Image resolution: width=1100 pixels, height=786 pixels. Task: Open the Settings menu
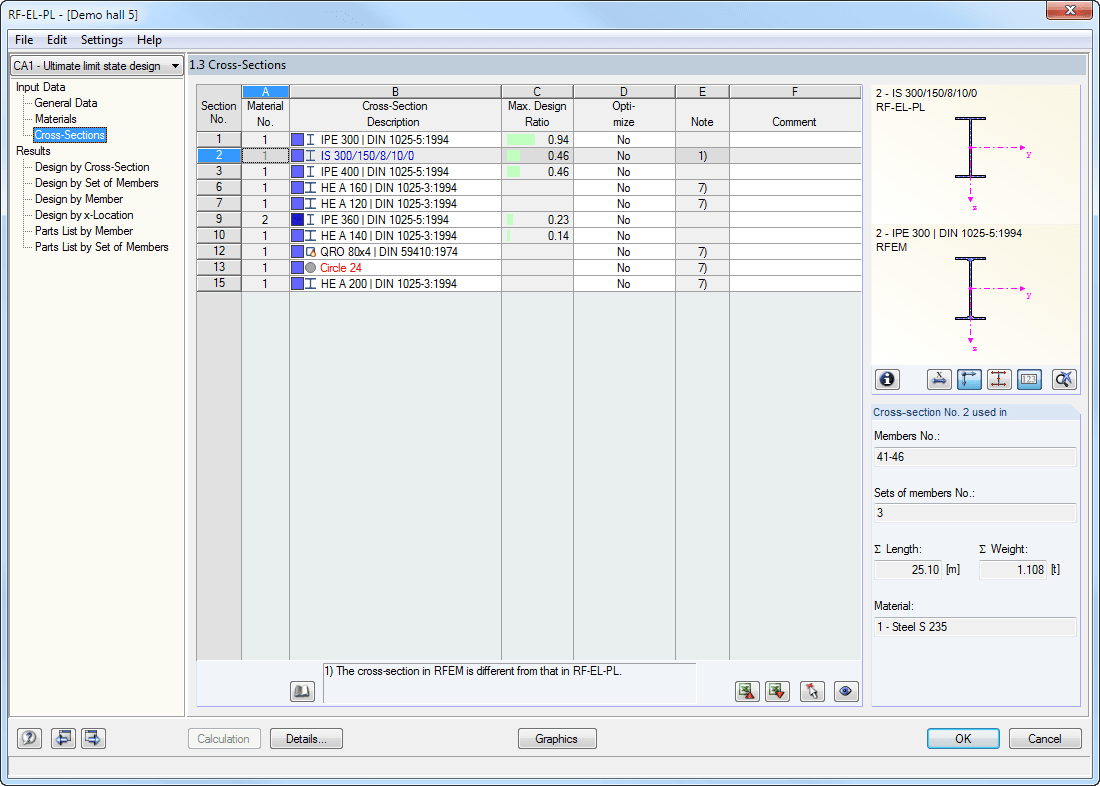(102, 40)
